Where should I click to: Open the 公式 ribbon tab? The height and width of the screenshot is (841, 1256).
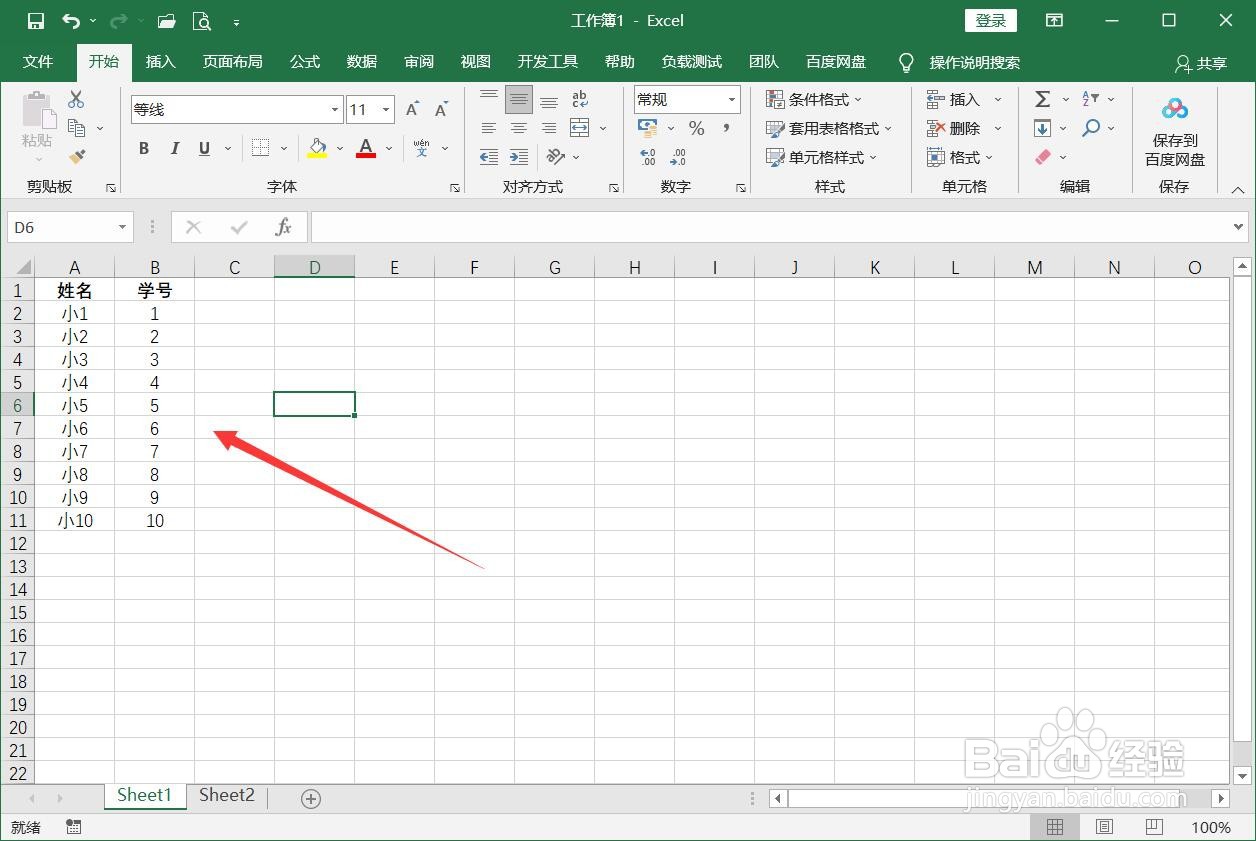(304, 61)
